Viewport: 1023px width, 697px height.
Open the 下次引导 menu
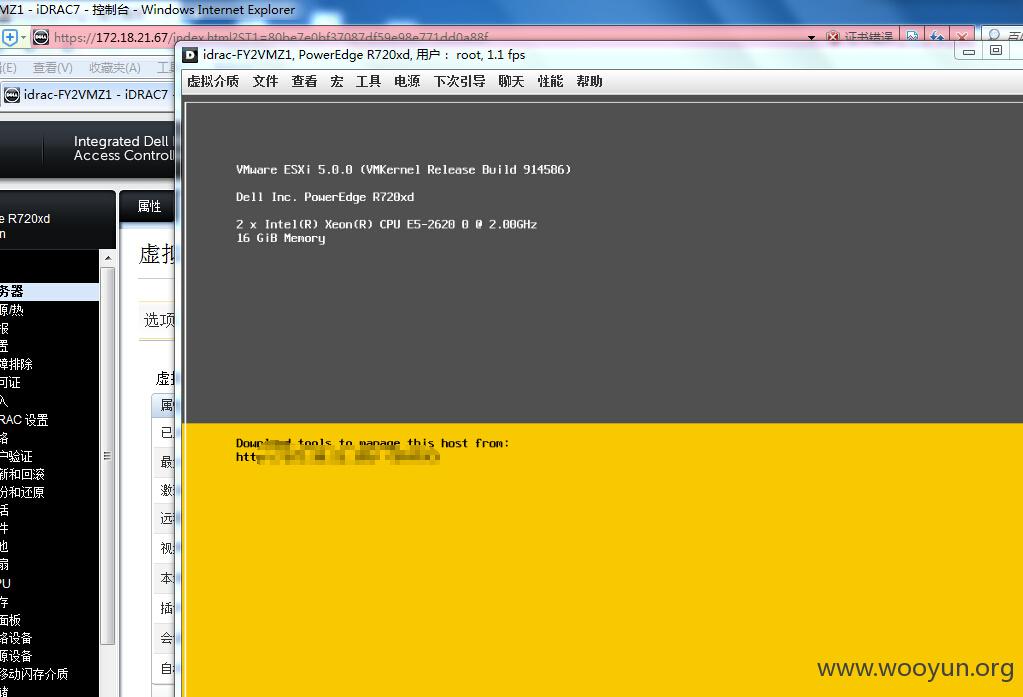(x=459, y=81)
